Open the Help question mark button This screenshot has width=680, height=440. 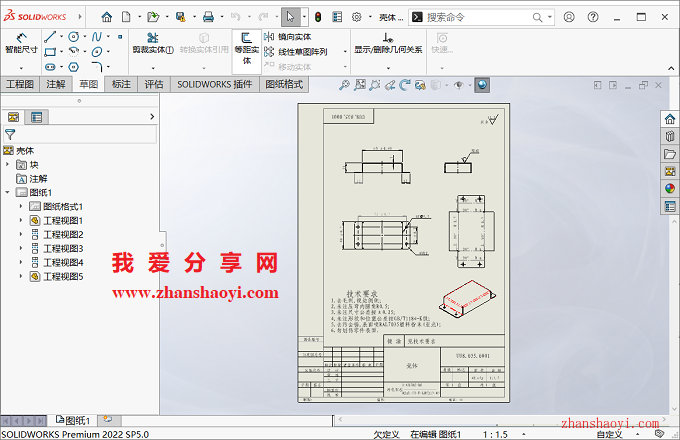(x=593, y=17)
